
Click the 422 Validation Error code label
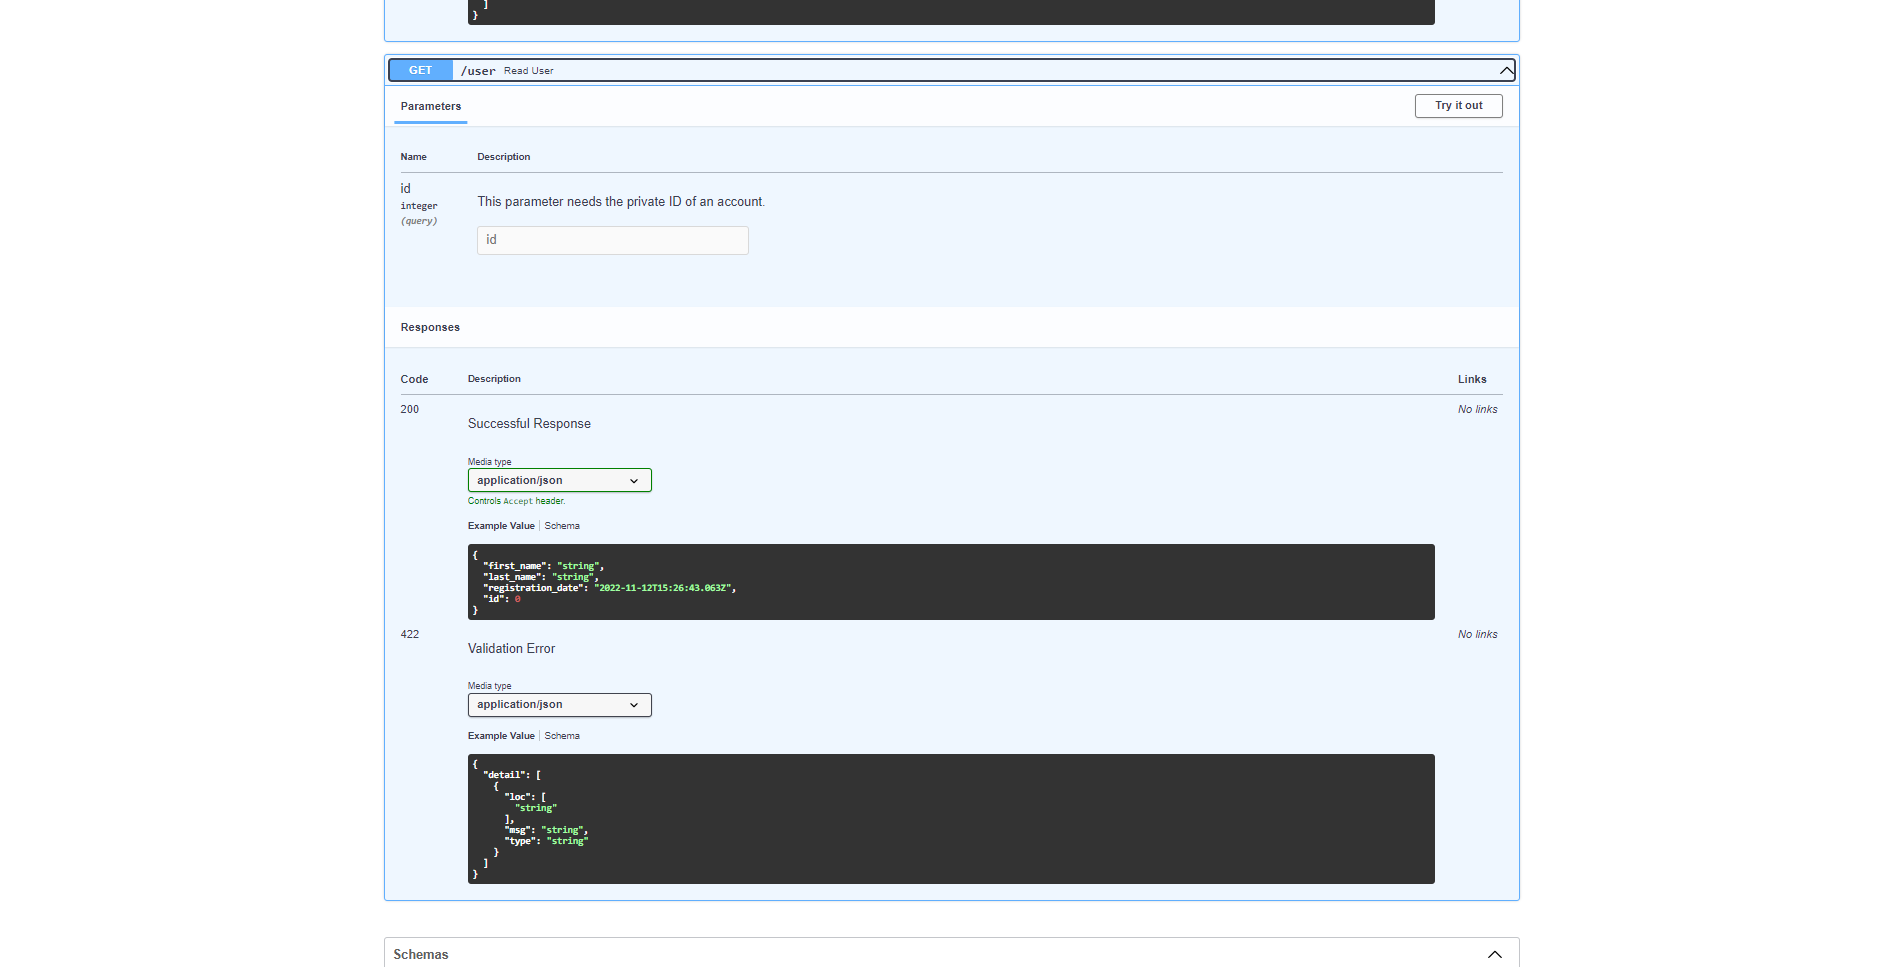coord(410,634)
